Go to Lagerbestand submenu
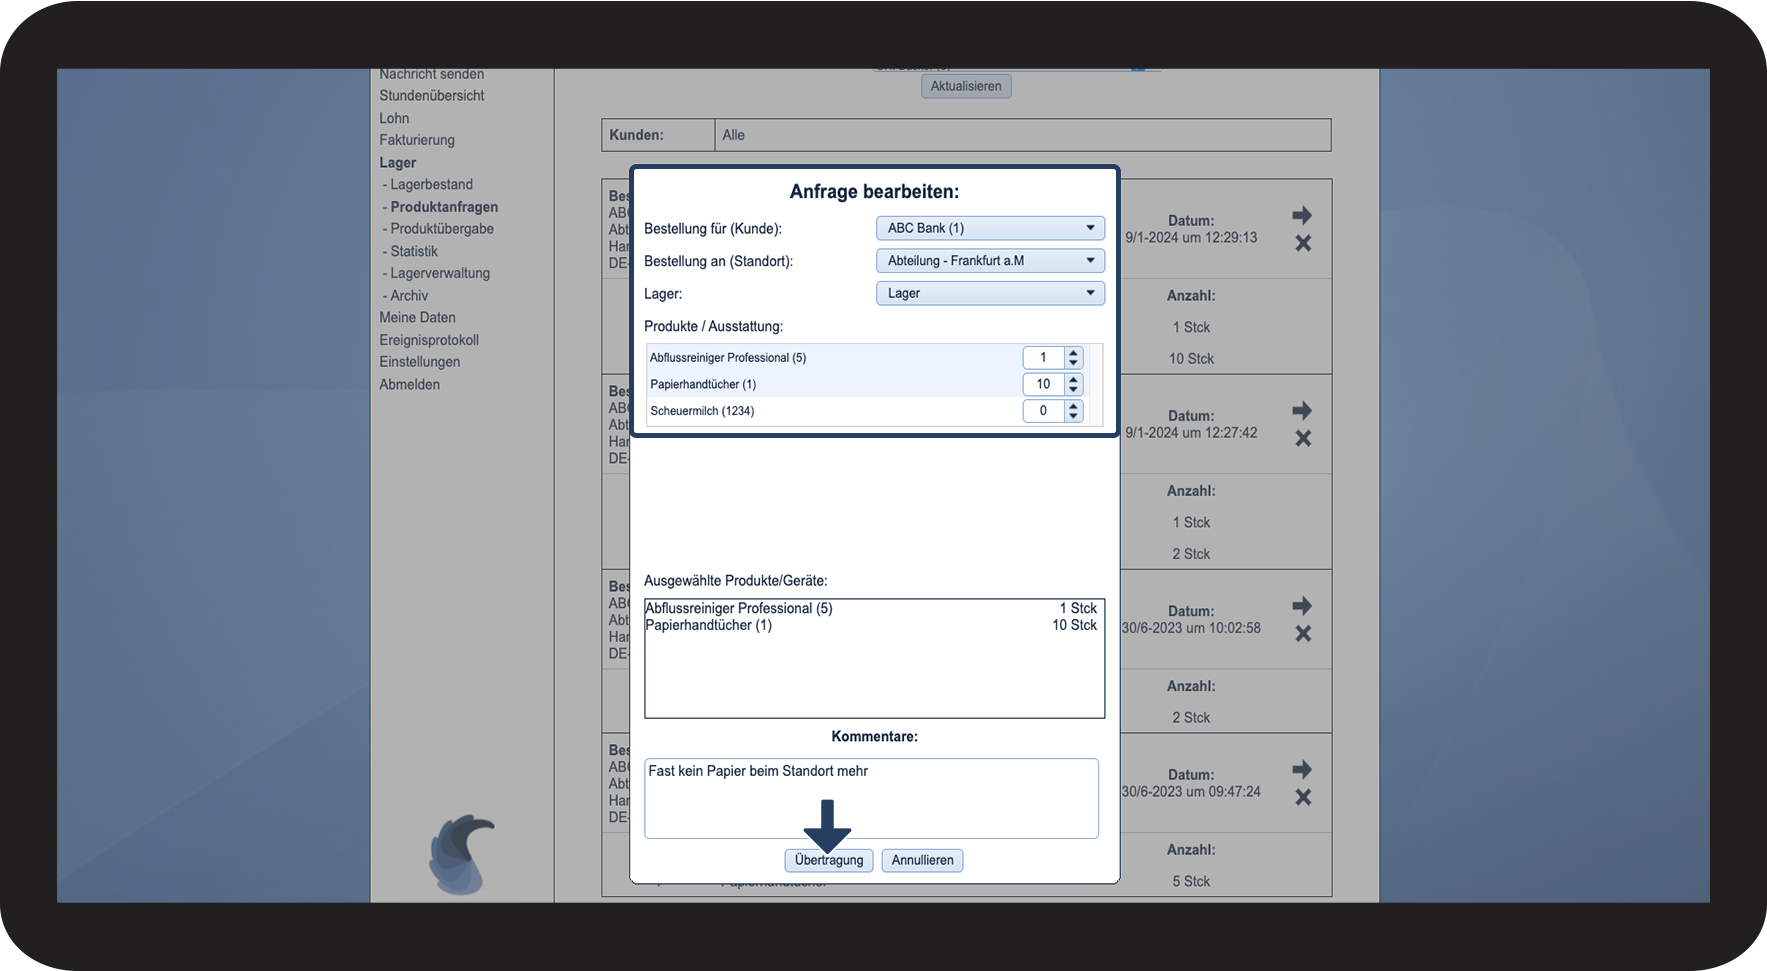 pyautogui.click(x=431, y=185)
